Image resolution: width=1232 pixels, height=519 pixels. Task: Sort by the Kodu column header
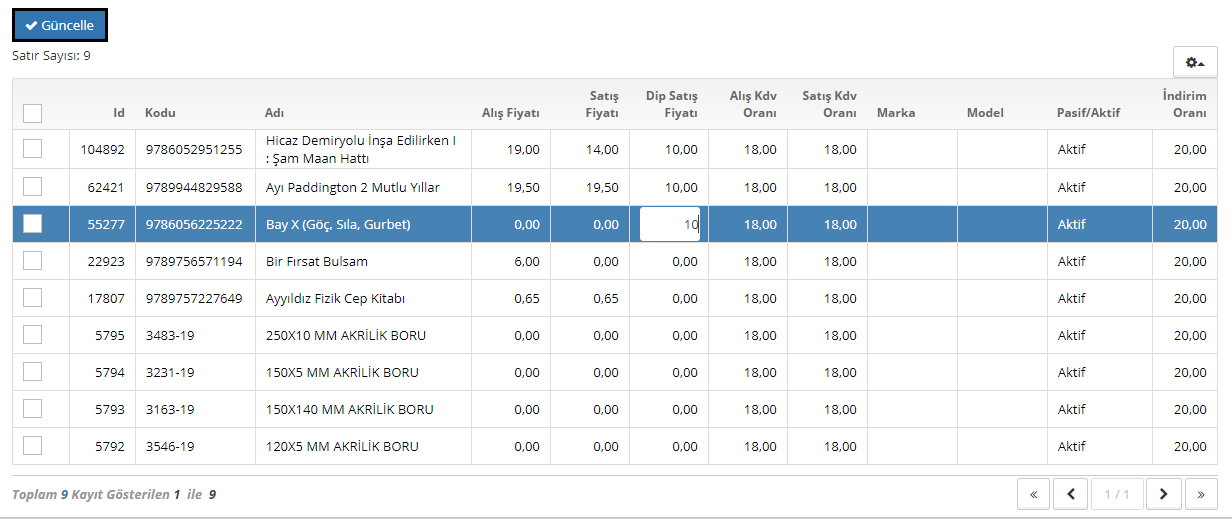(x=160, y=113)
